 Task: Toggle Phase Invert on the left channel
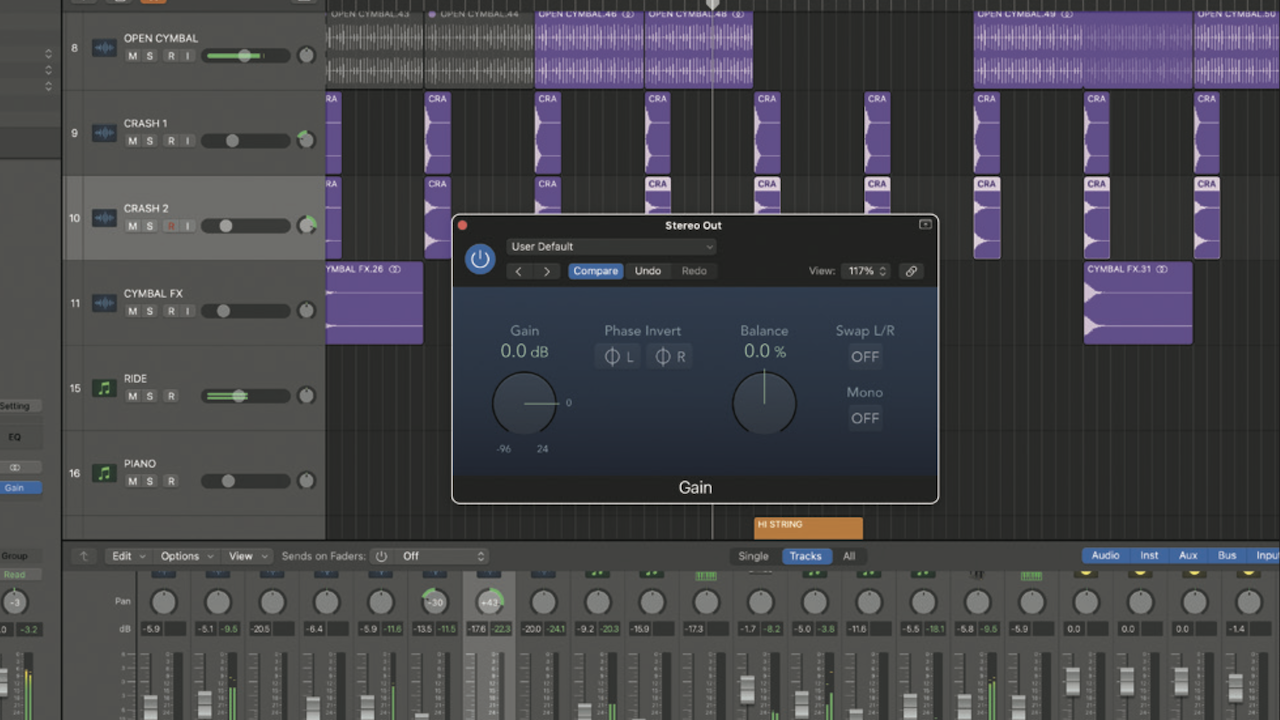[617, 355]
